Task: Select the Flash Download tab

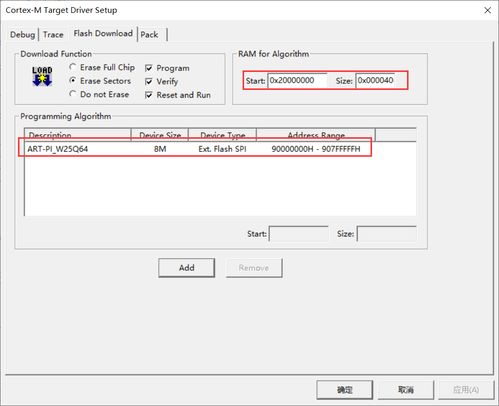Action: pos(103,33)
